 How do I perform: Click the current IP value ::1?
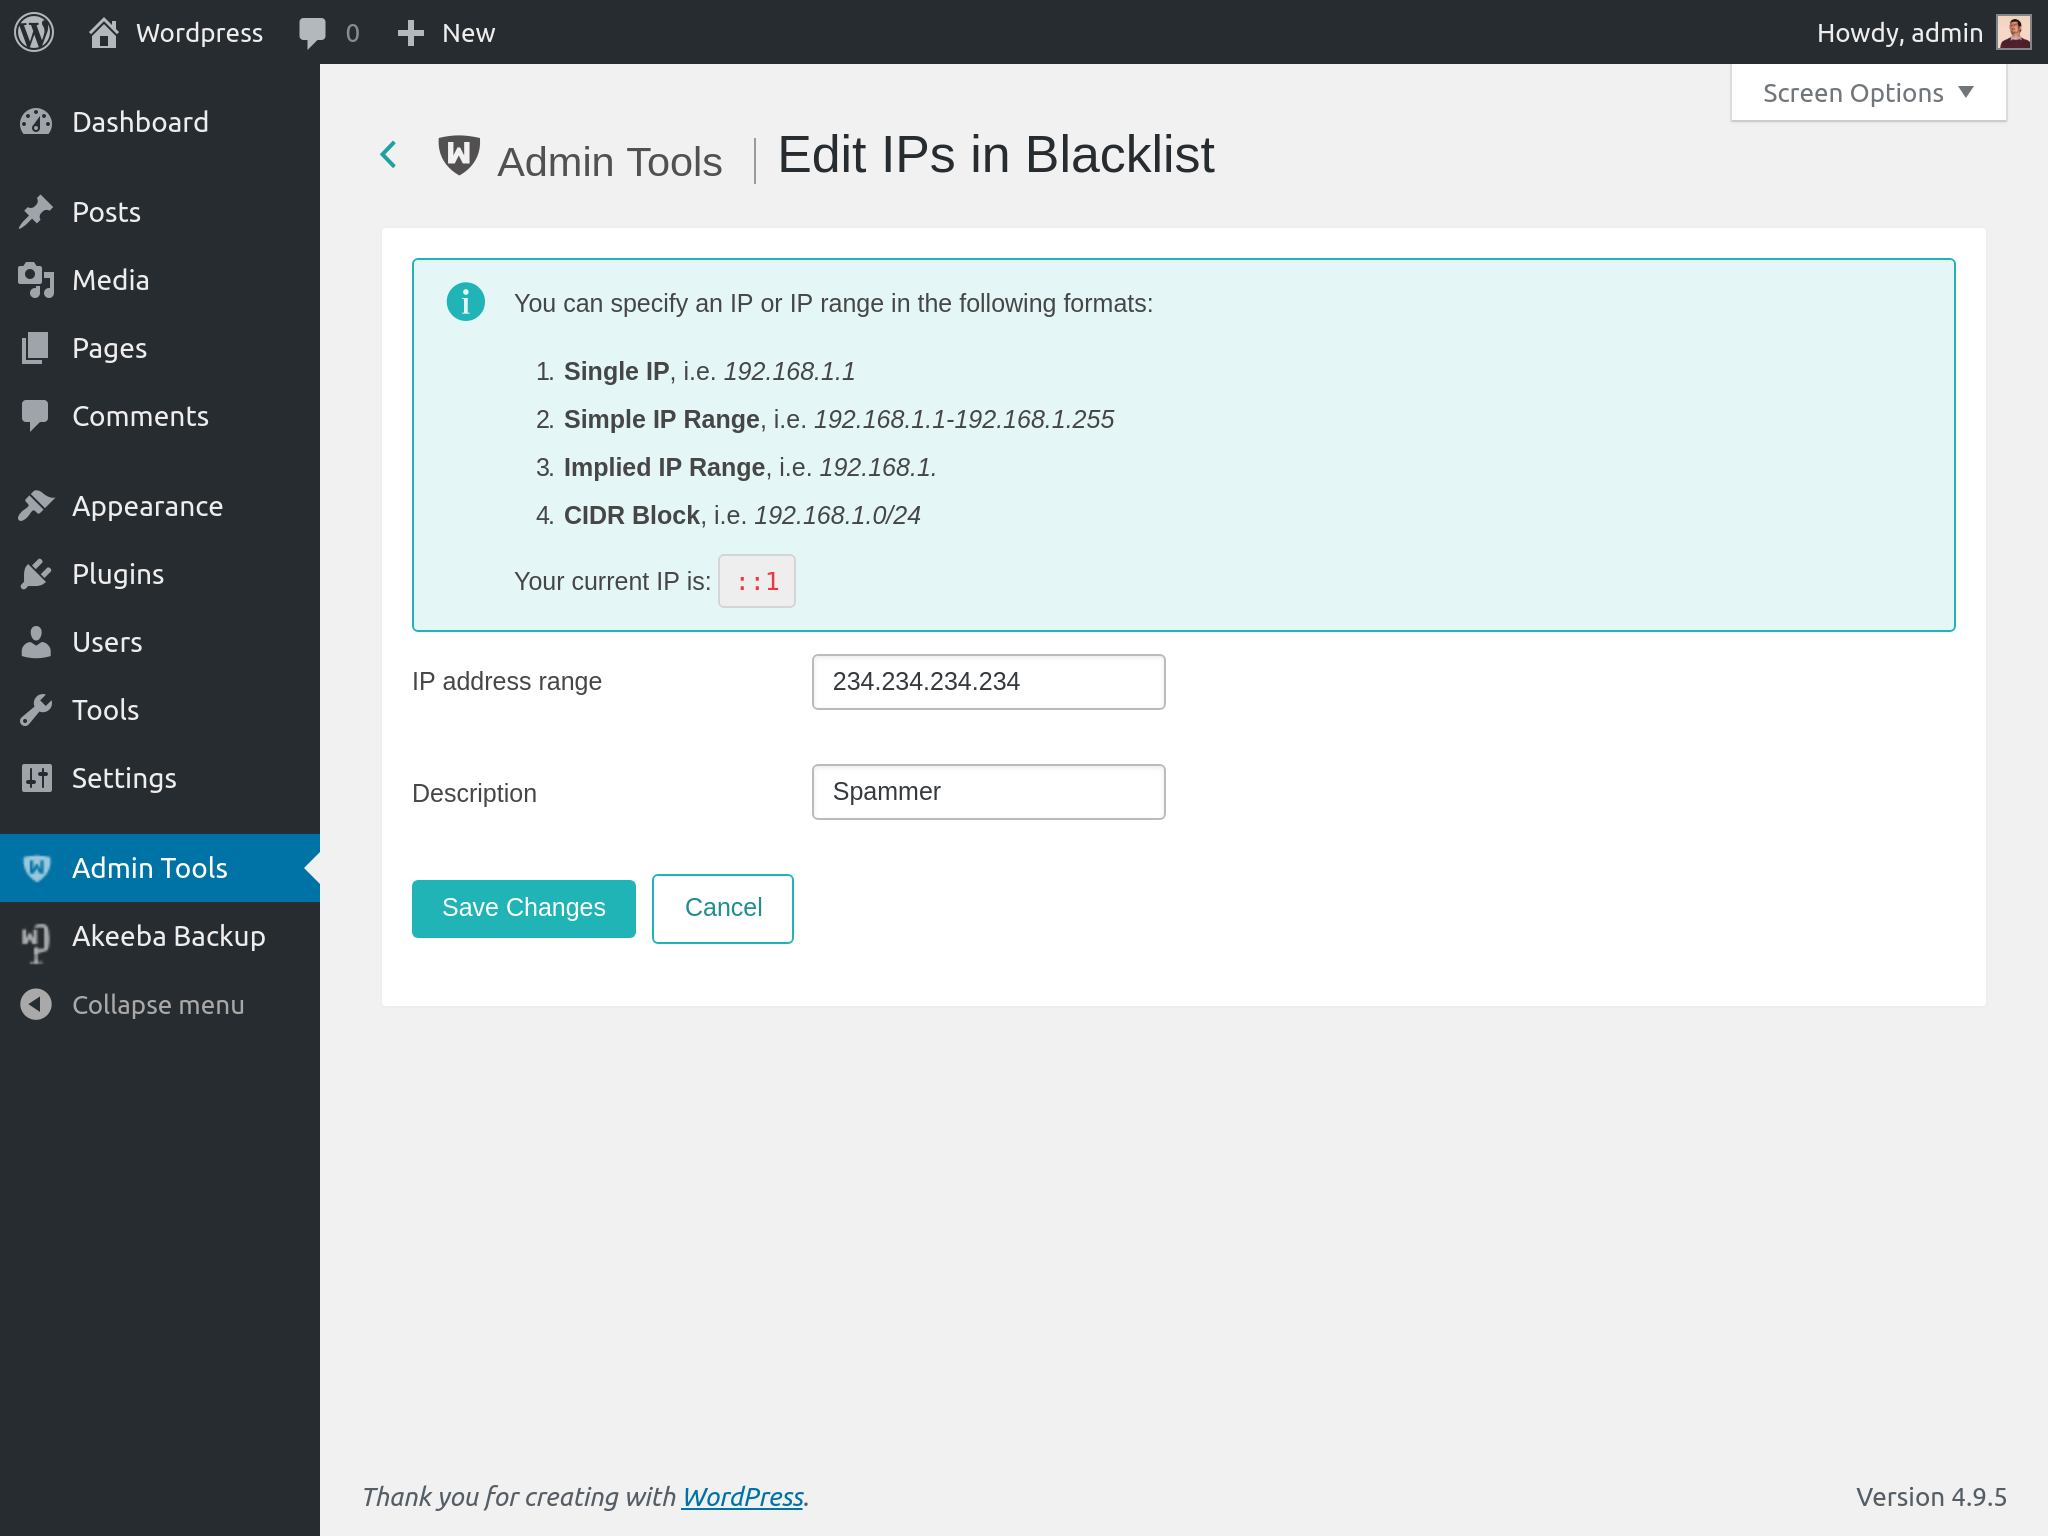click(x=757, y=581)
